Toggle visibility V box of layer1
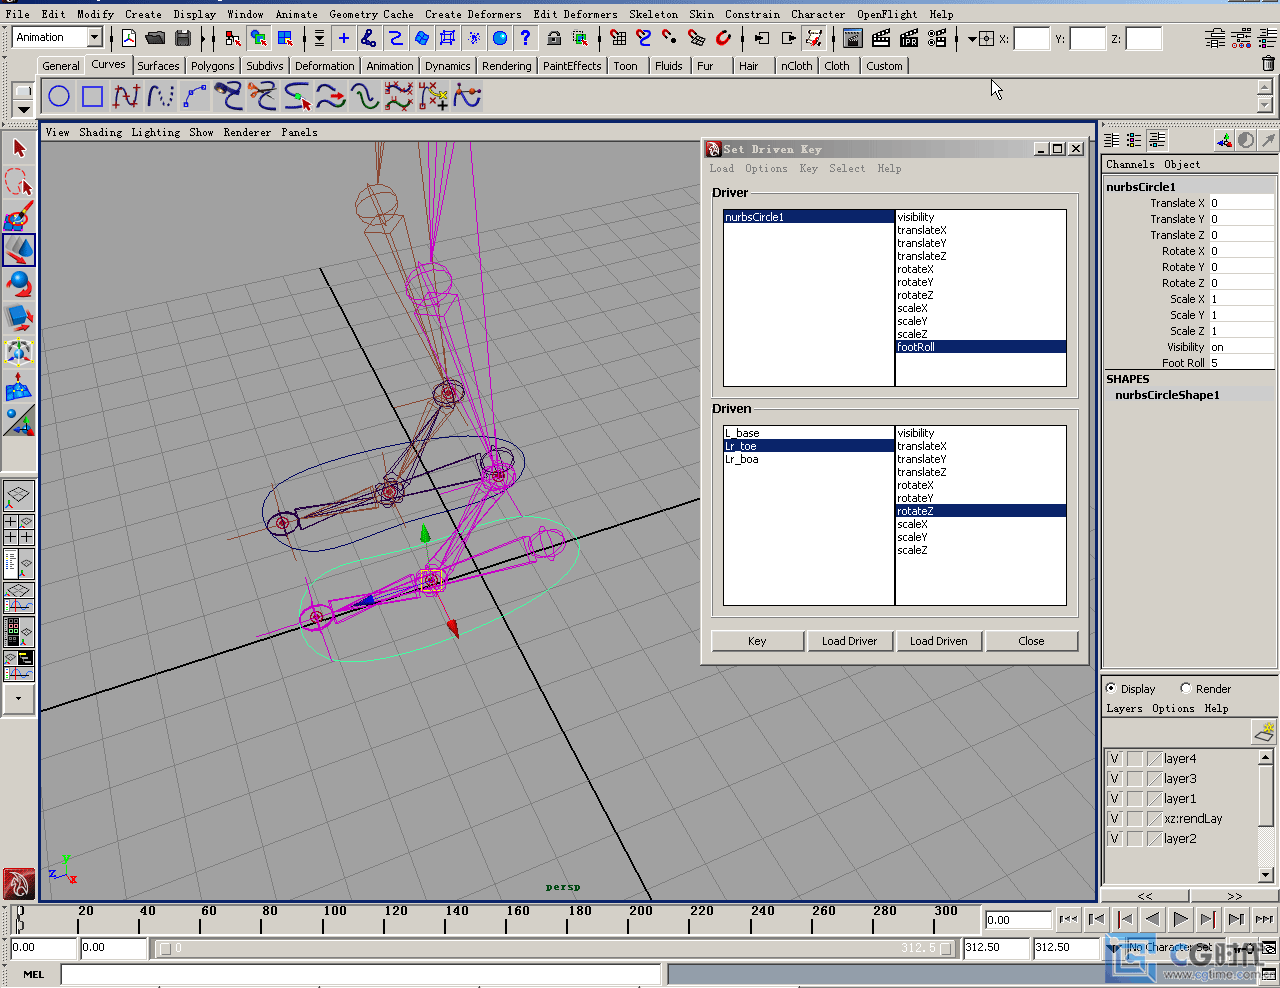 (x=1115, y=799)
